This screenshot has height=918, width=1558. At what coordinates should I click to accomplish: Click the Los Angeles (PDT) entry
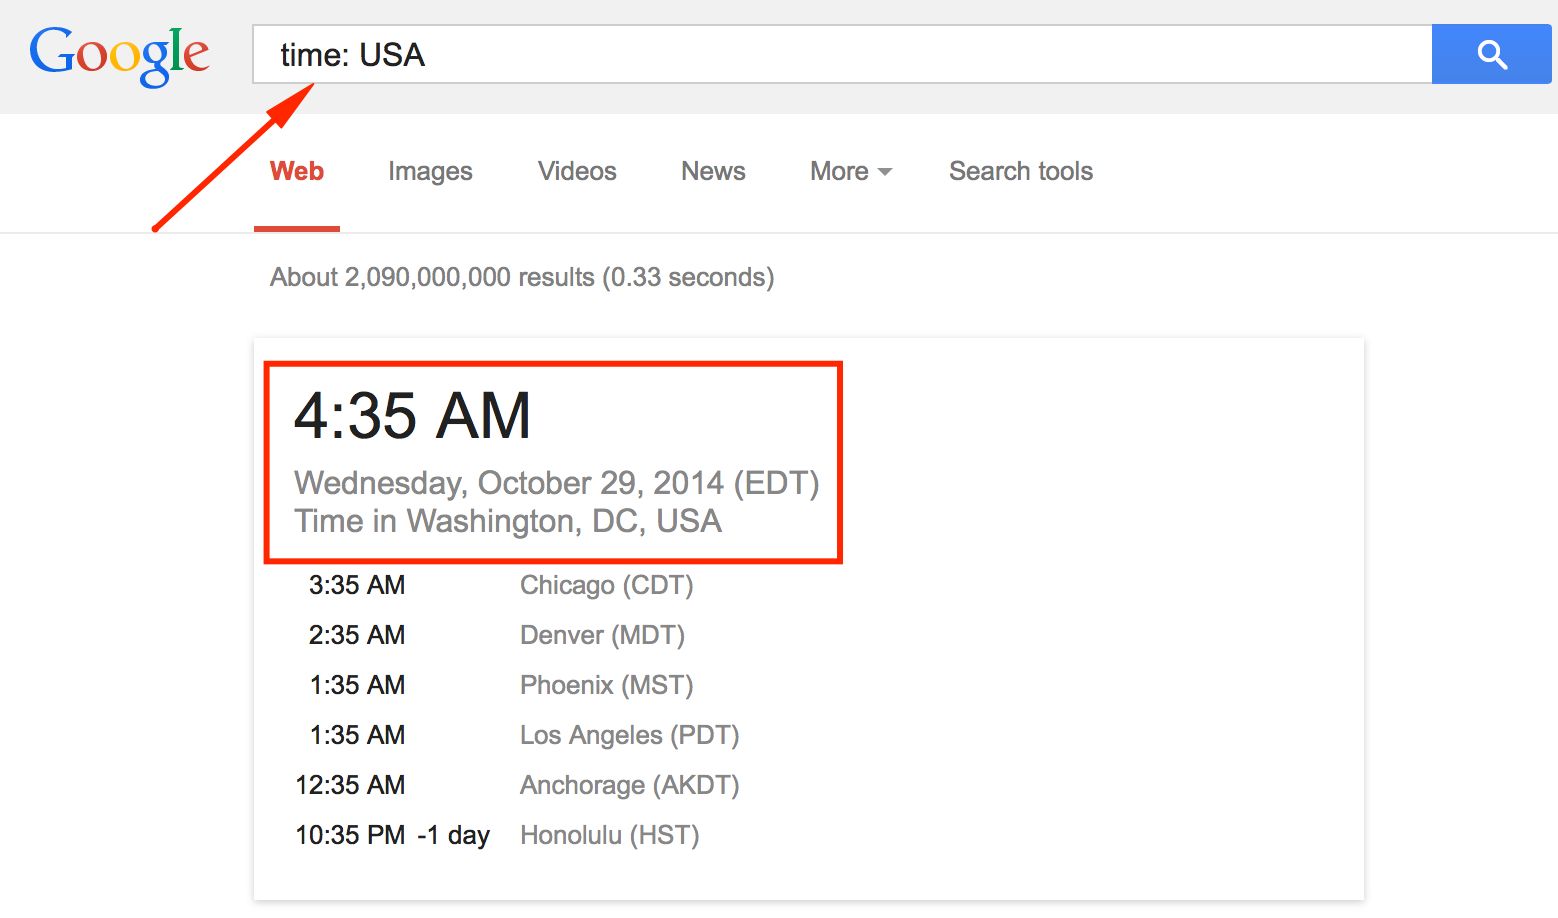pyautogui.click(x=629, y=735)
